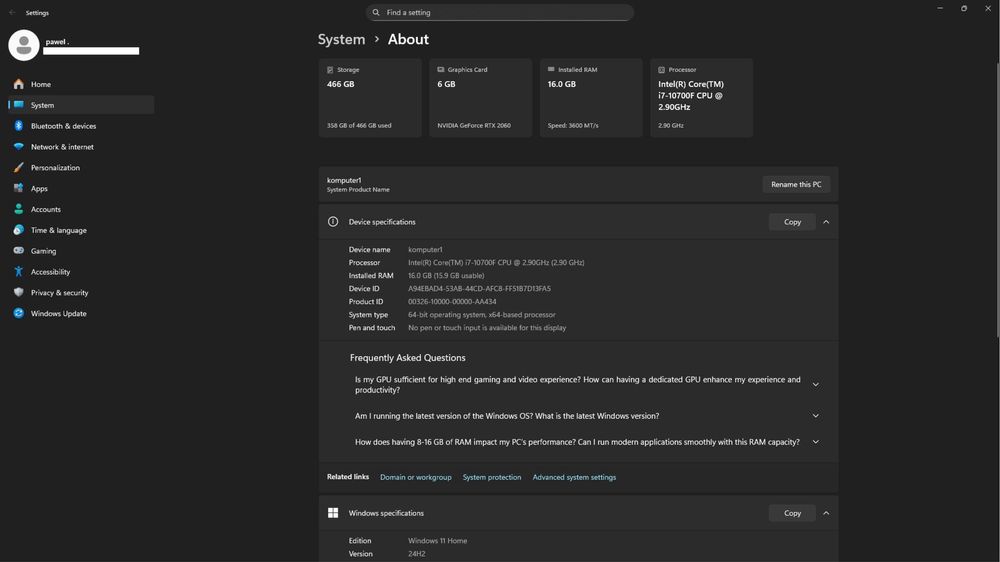The image size is (1000, 562).
Task: Copy the Windows specifications
Action: click(x=792, y=513)
